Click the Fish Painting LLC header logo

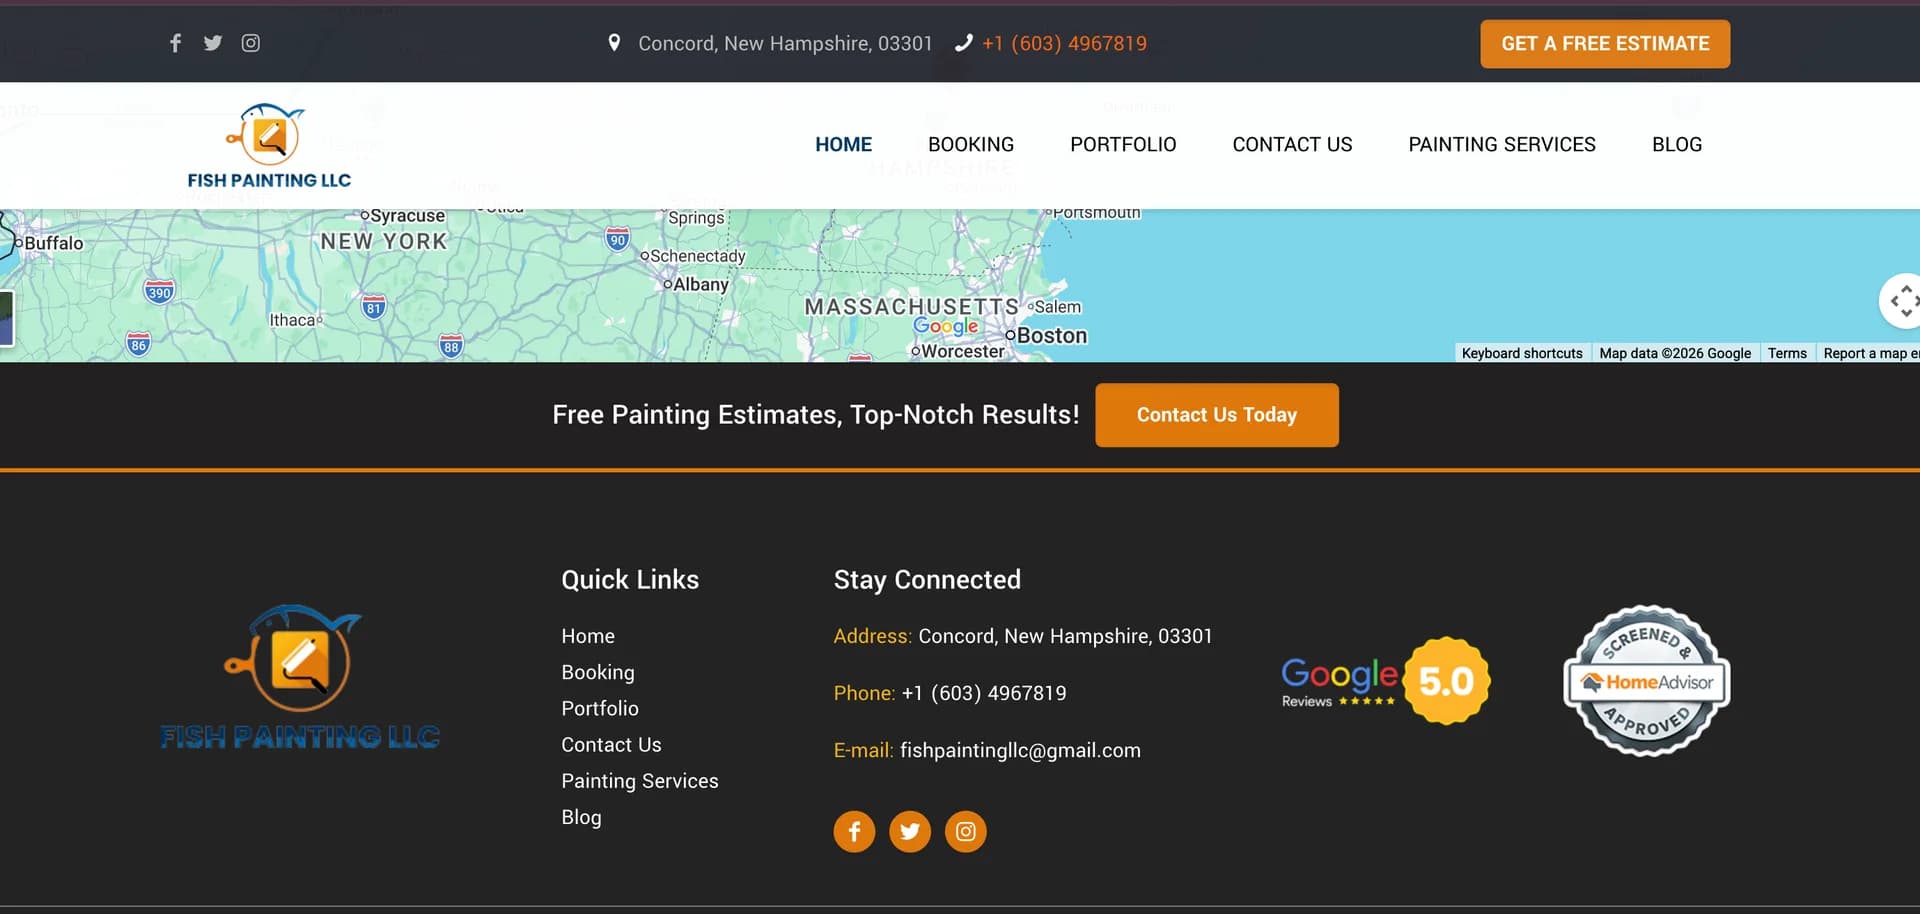point(269,146)
